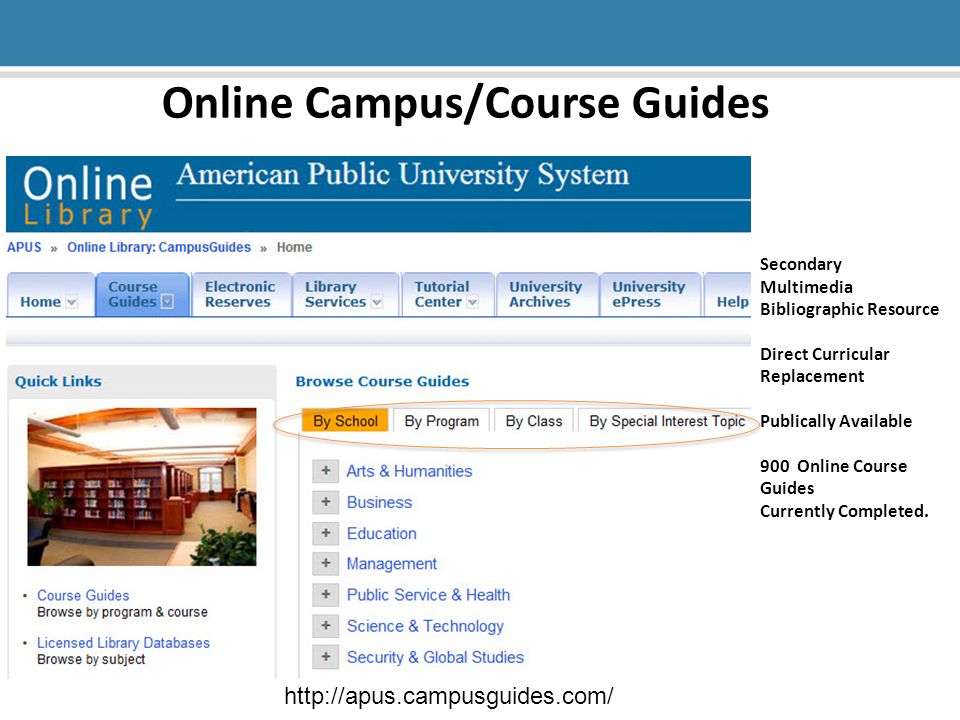This screenshot has height=720, width=960.
Task: Click the Home breadcrumb text
Action: coord(294,247)
